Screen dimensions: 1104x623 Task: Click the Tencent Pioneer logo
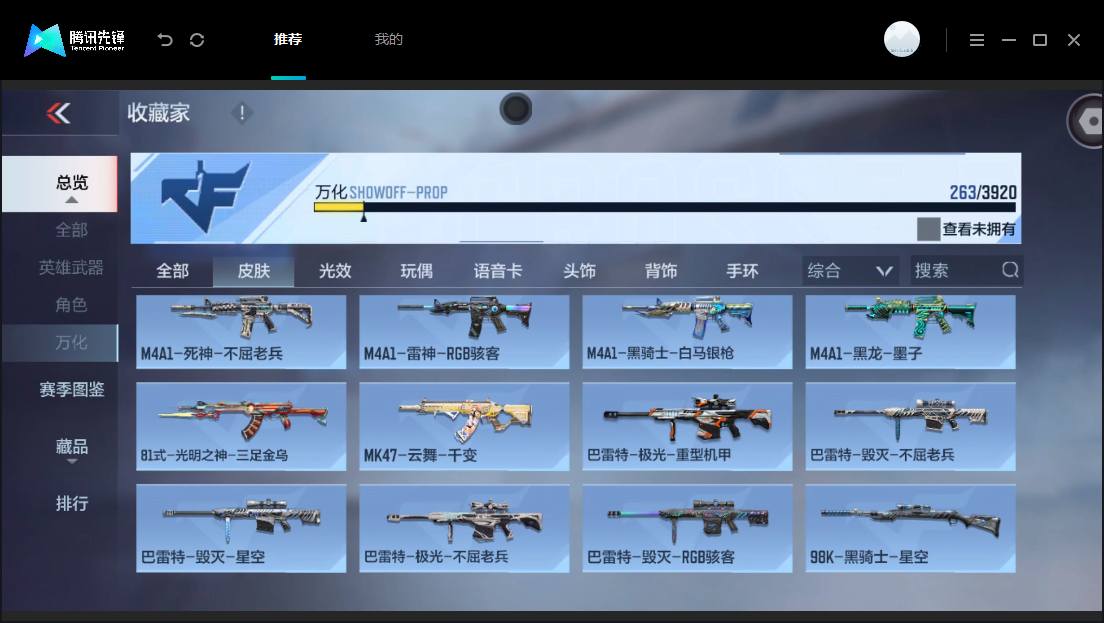tap(75, 39)
